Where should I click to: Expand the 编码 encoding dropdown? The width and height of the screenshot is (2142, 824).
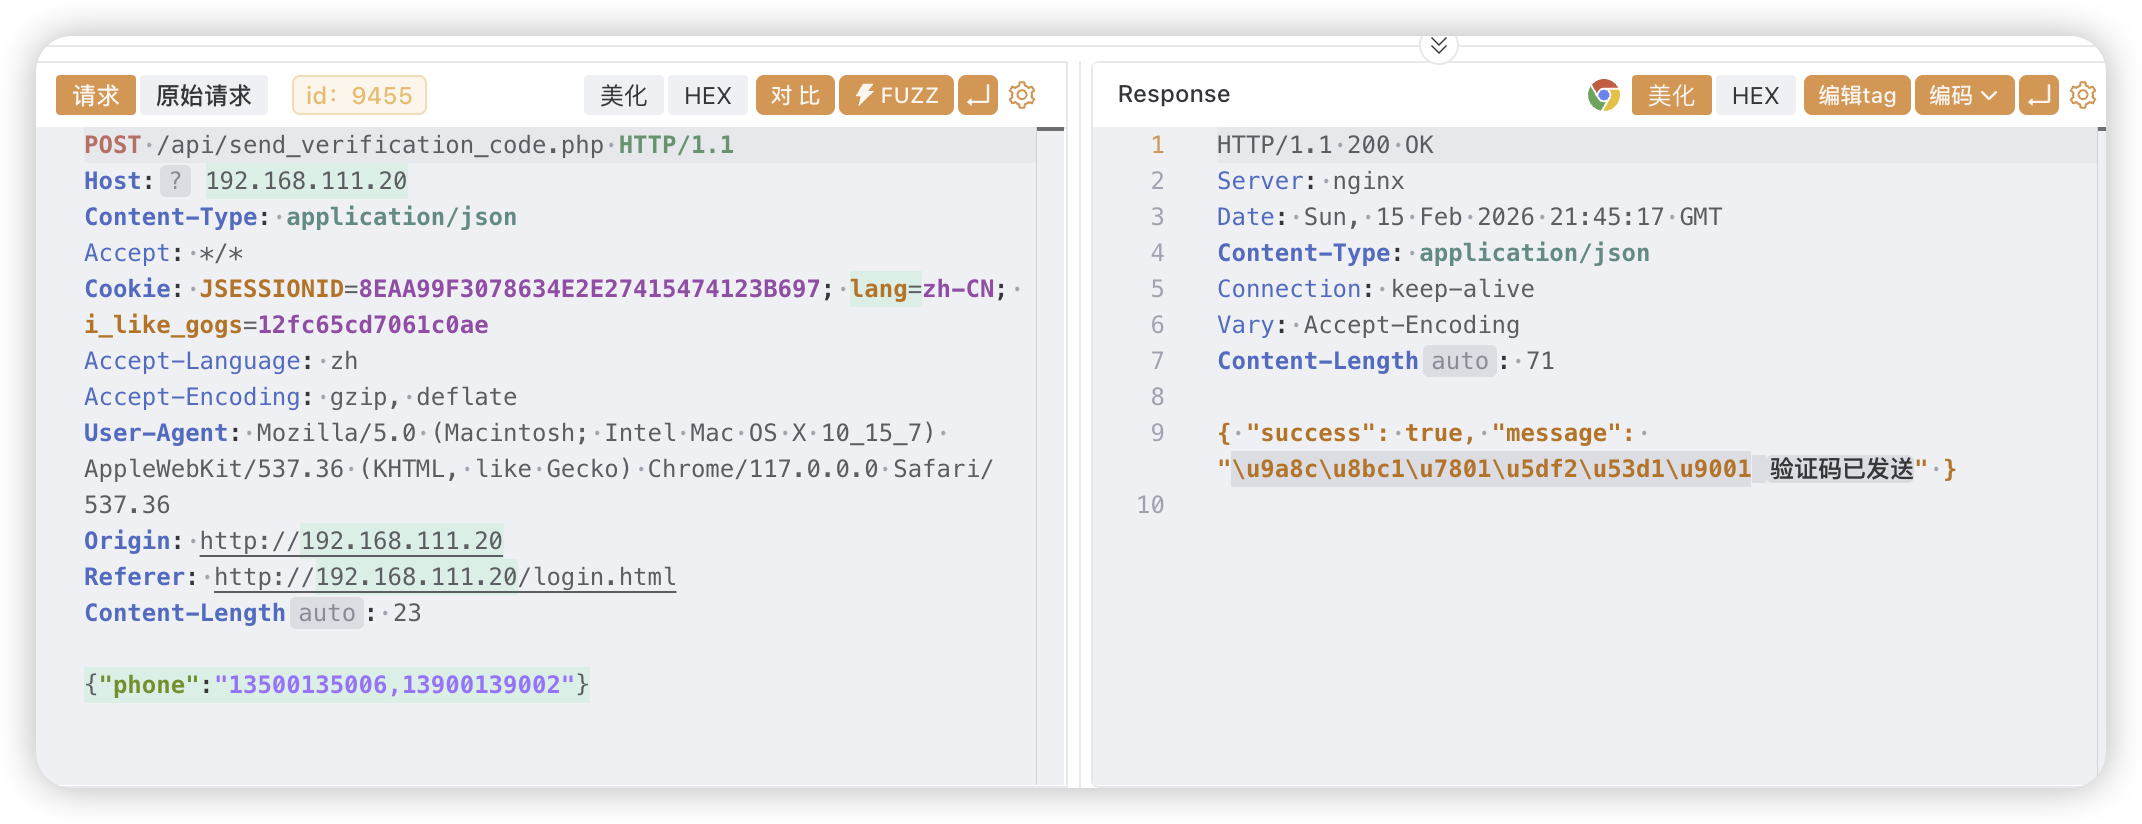coord(1964,95)
